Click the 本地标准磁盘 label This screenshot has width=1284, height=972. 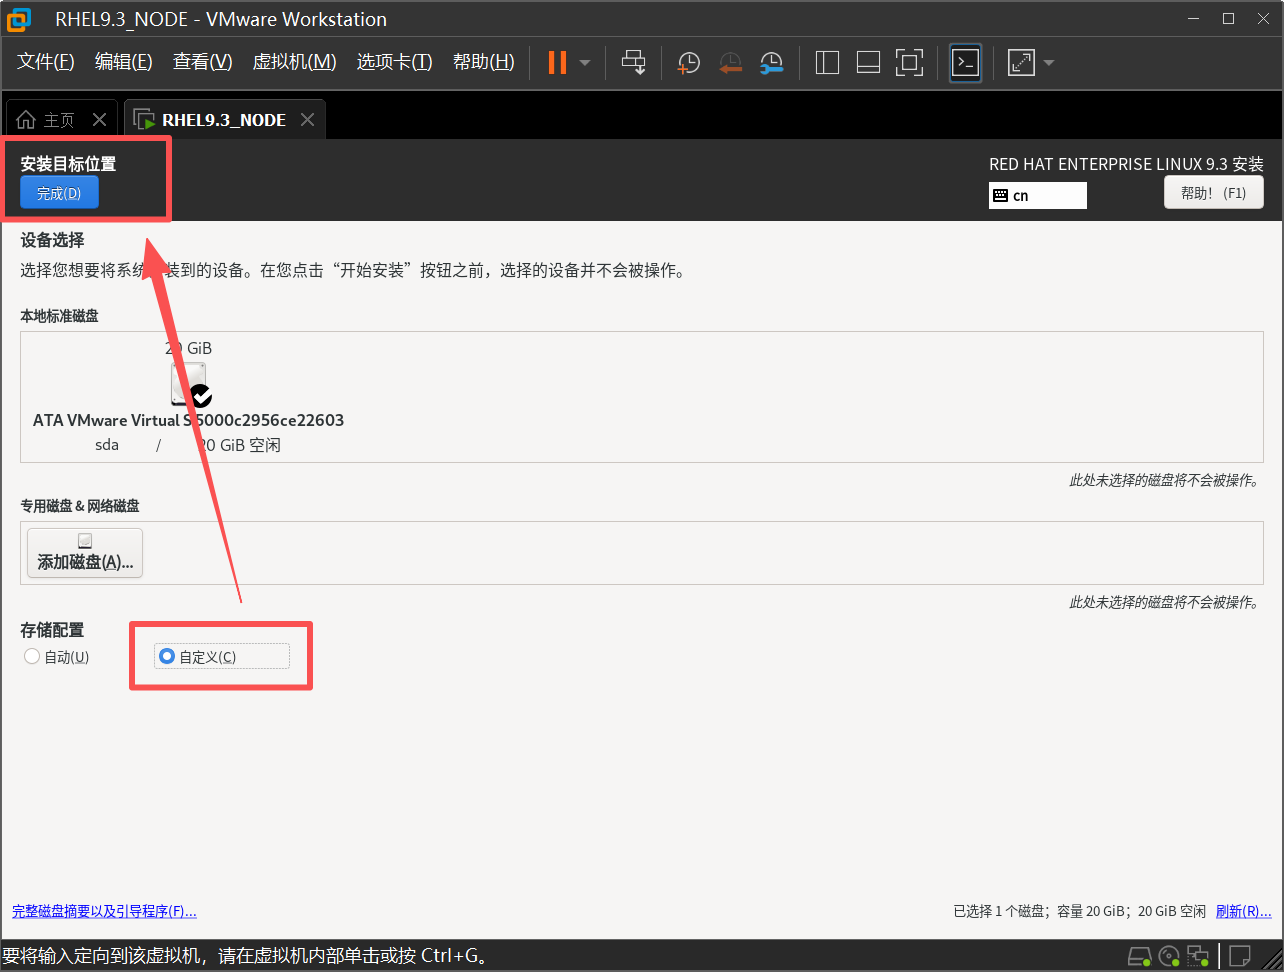point(59,316)
